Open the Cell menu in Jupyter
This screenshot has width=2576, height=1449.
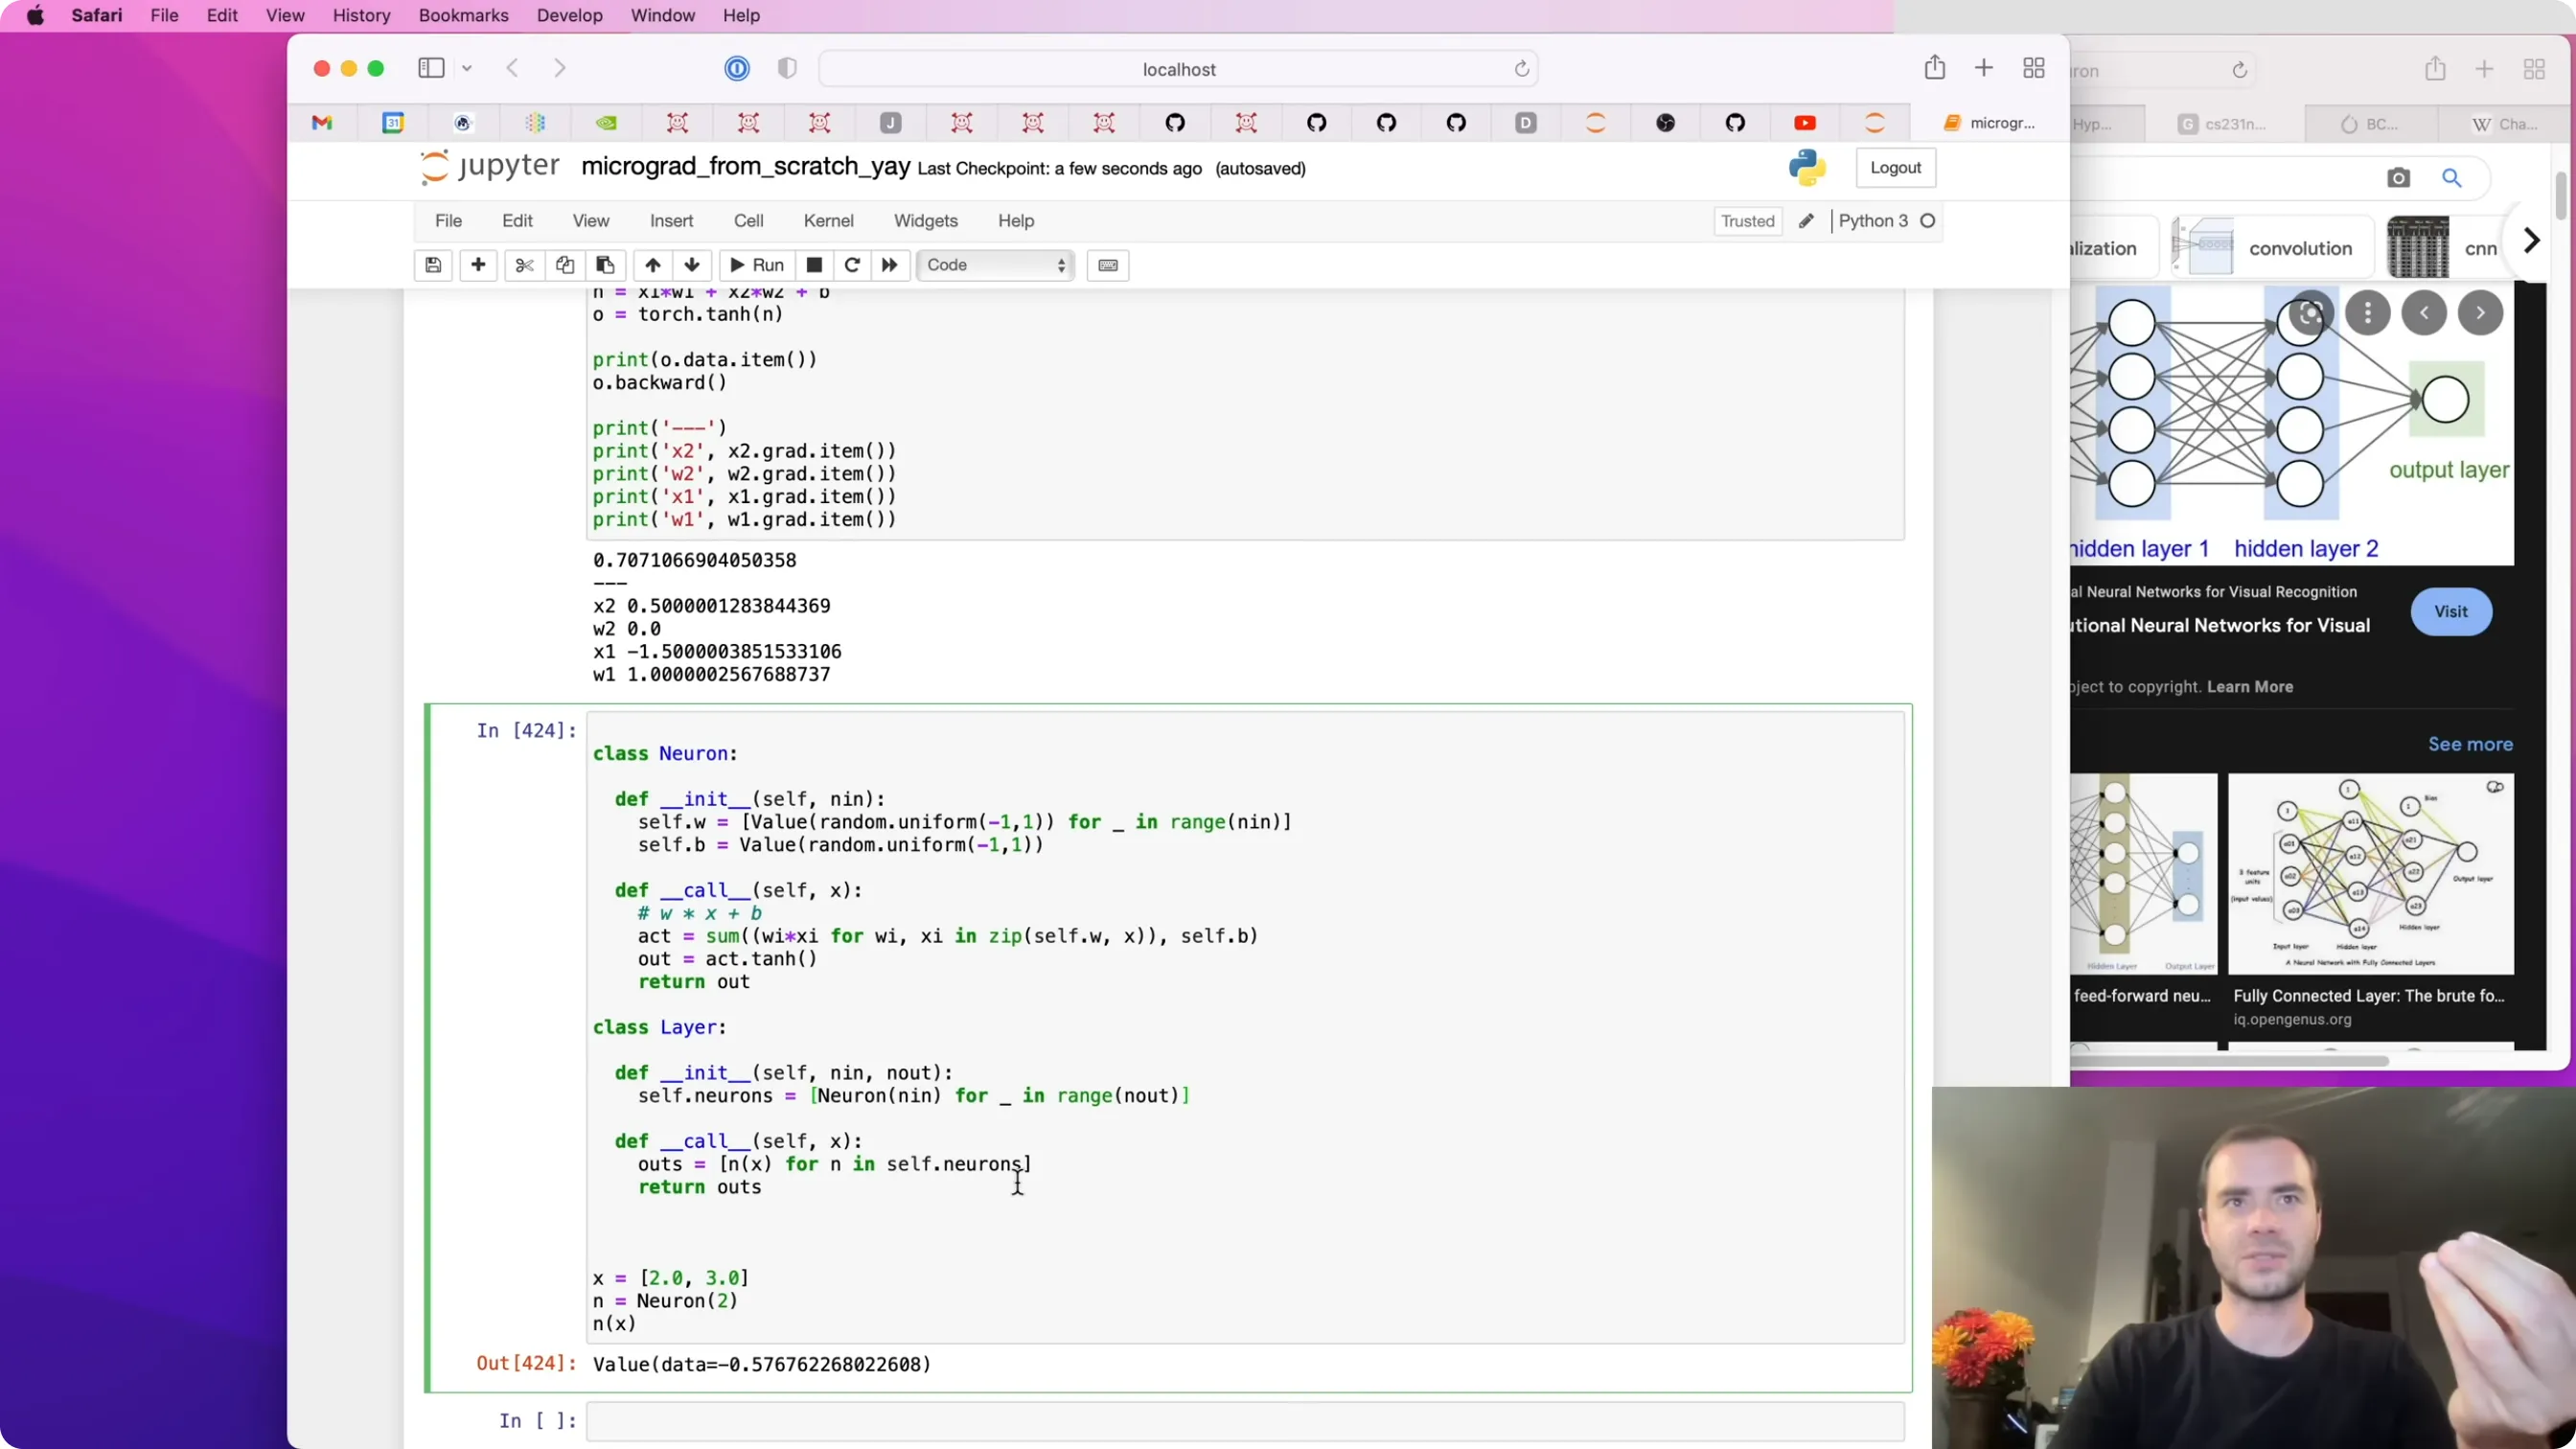(x=748, y=221)
